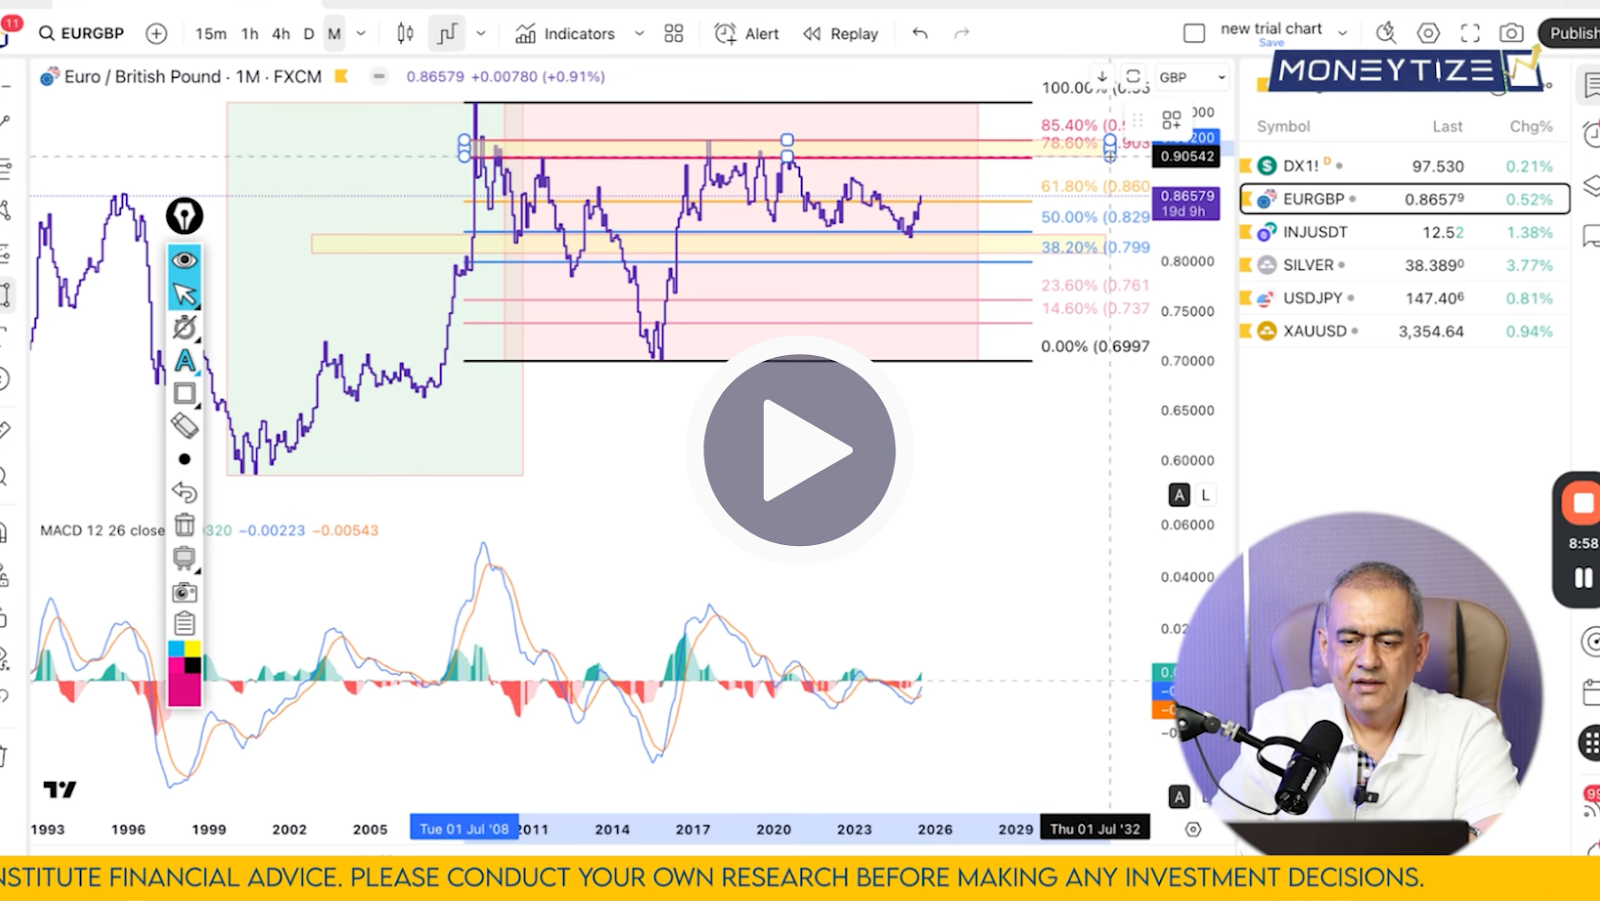
Task: Select XAUUSD in the watchlist
Action: [x=1404, y=331]
